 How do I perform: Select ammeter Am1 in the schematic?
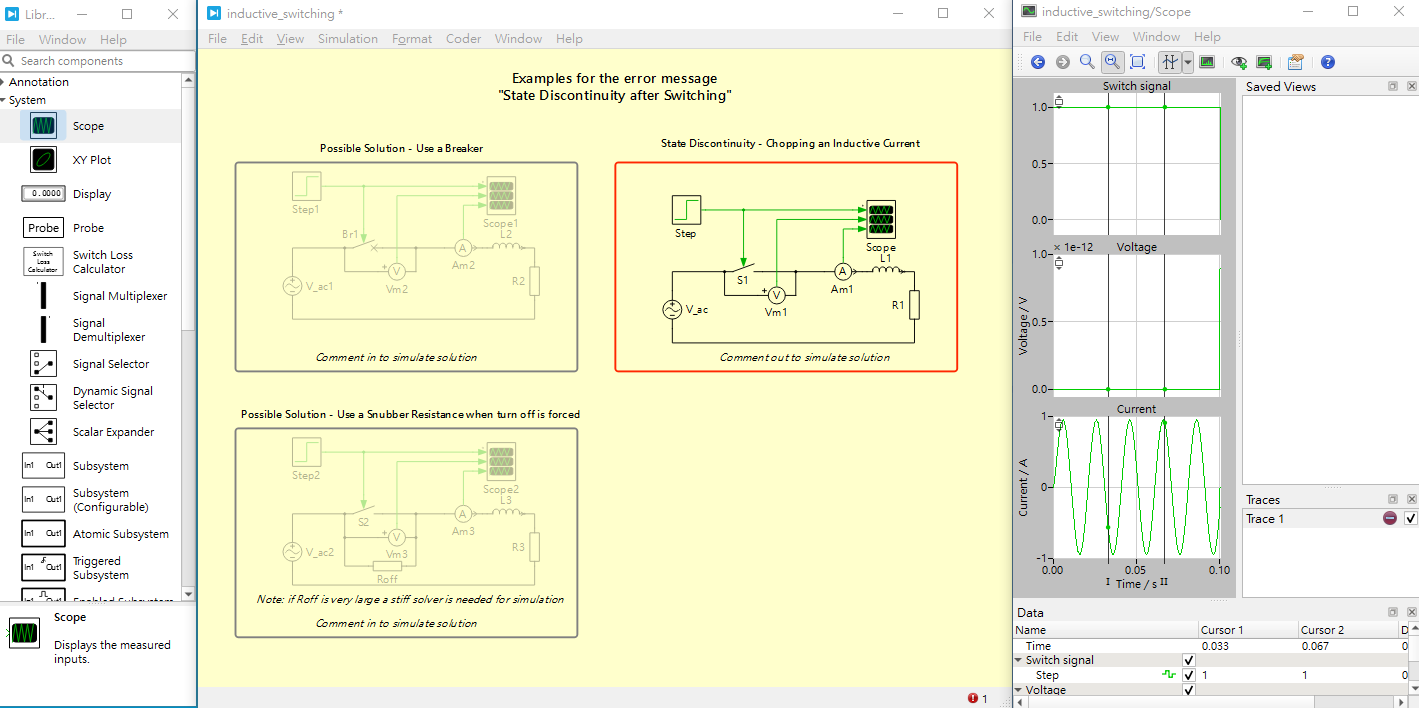(842, 271)
